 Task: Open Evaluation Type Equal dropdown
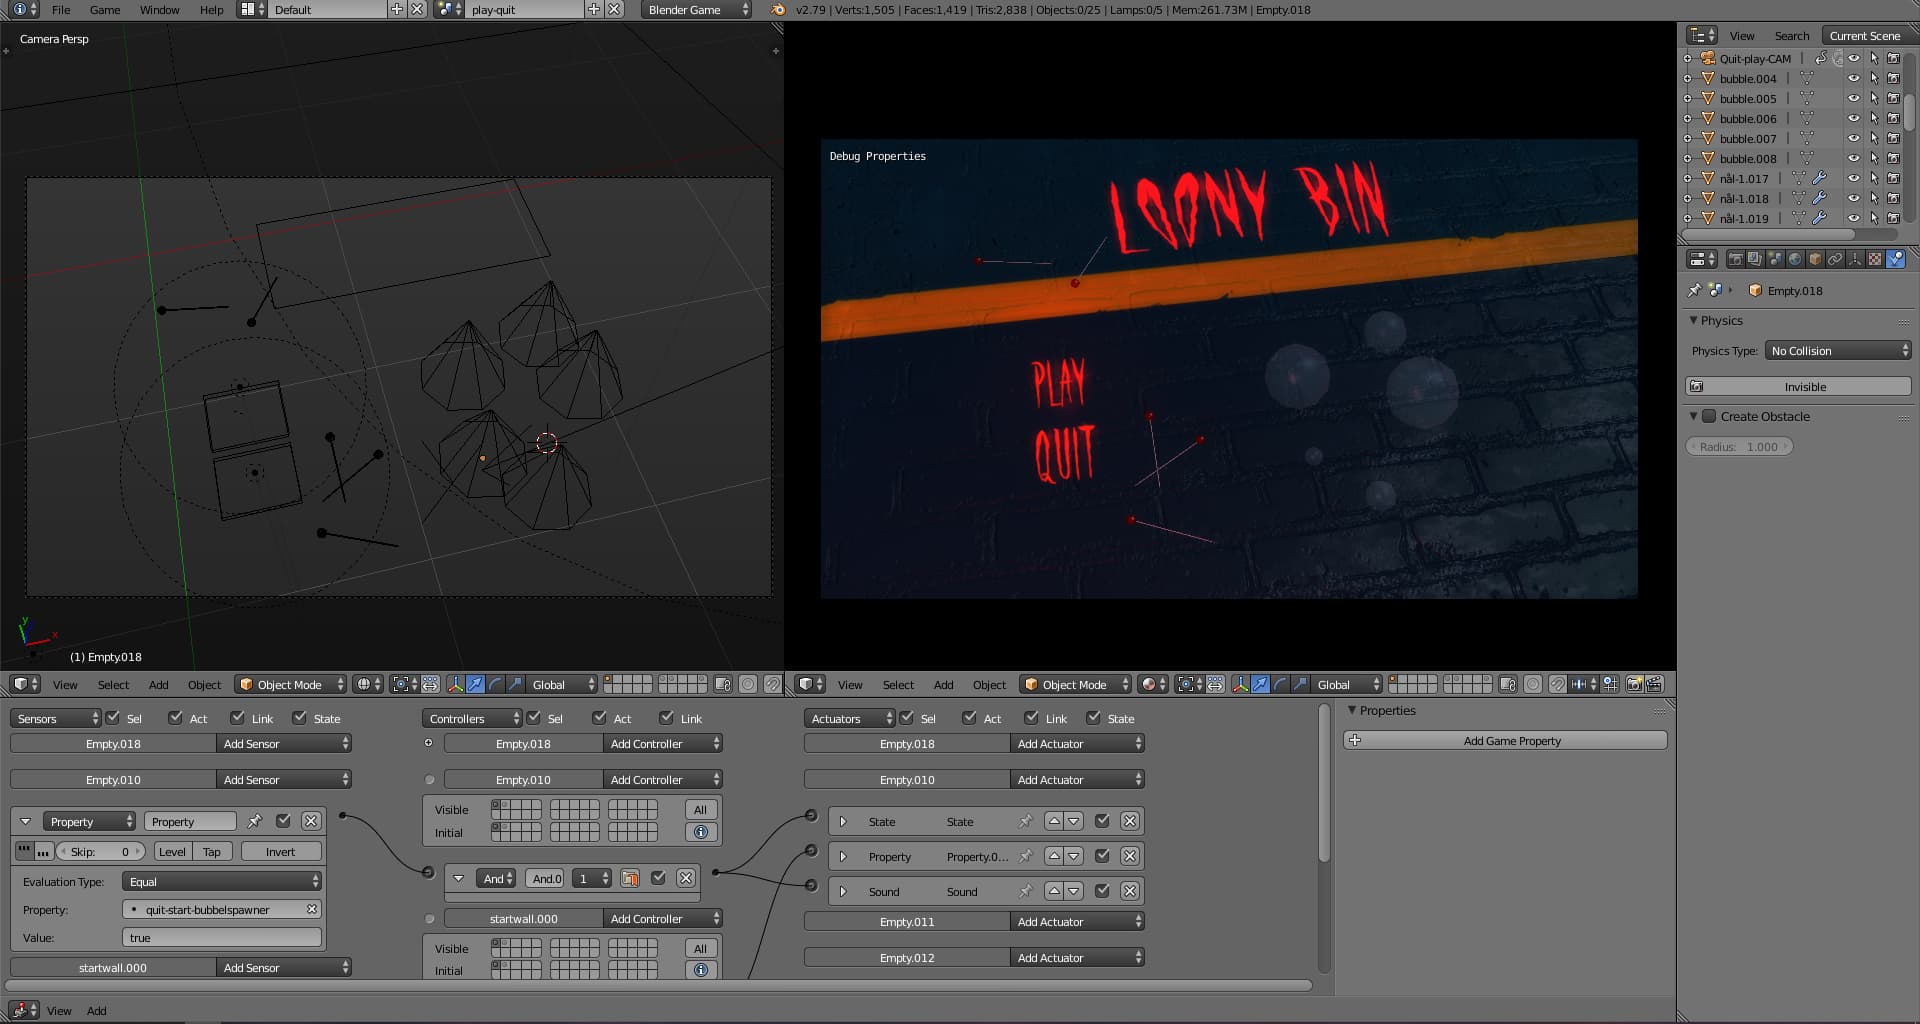pos(222,881)
